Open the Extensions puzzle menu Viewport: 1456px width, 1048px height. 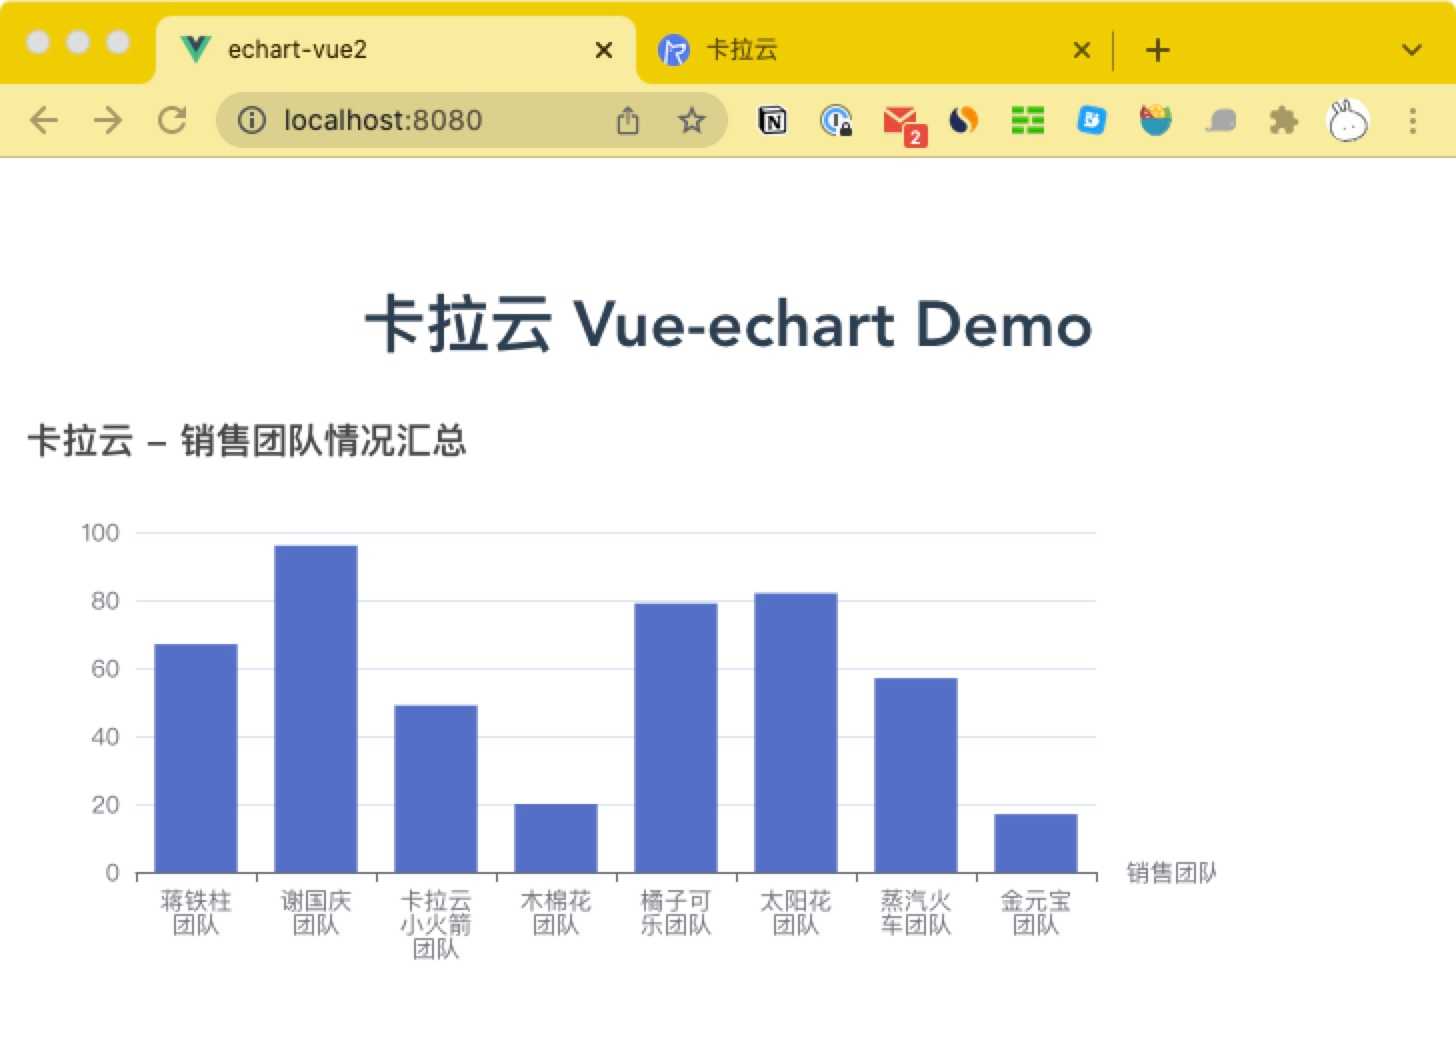point(1283,121)
